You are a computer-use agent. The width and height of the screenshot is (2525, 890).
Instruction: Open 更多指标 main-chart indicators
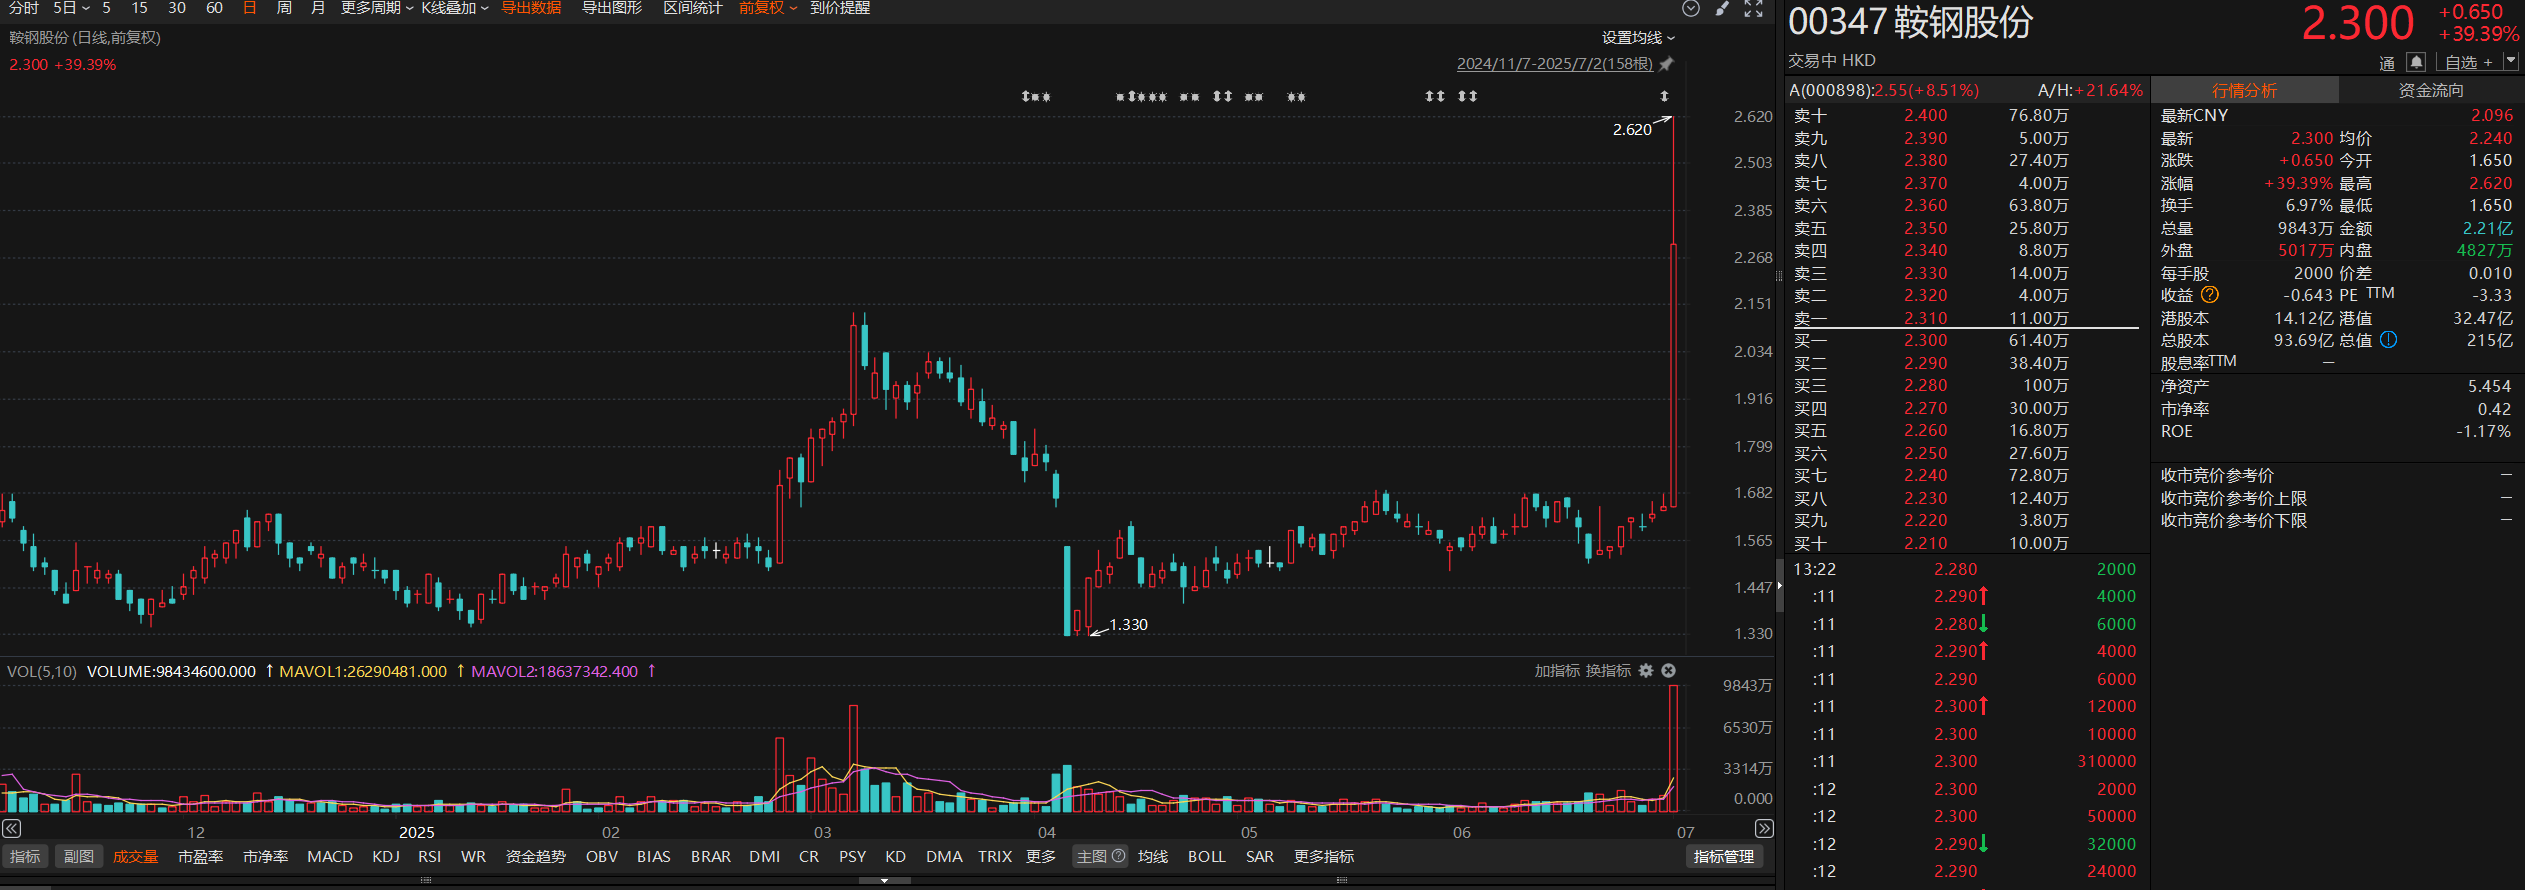[x=1324, y=856]
